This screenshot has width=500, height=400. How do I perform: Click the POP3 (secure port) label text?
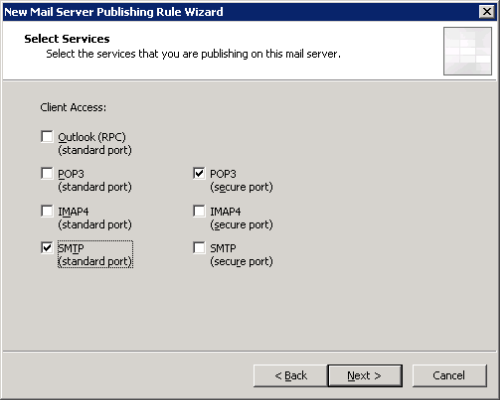coord(241,180)
